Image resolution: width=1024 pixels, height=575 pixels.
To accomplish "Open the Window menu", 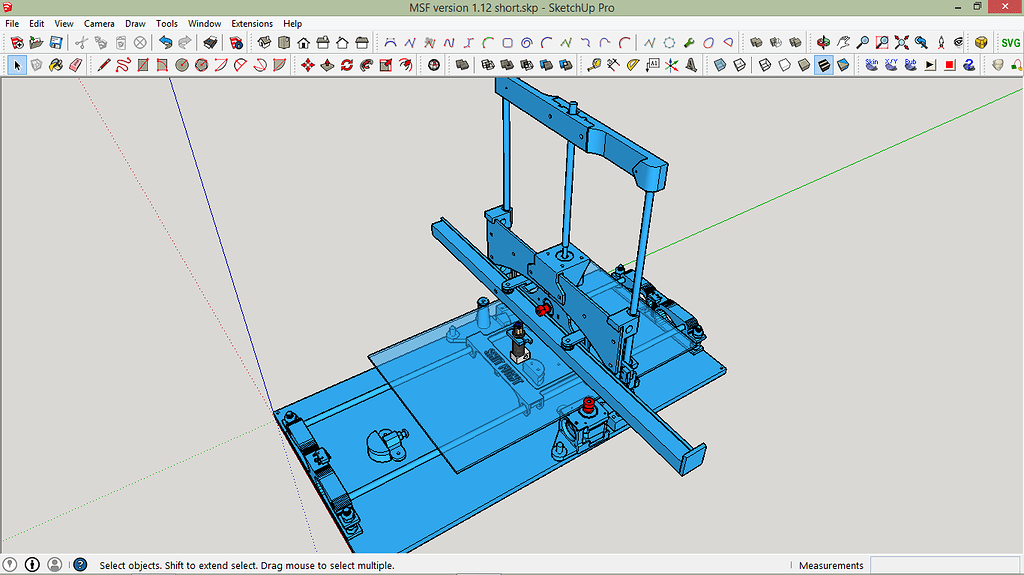I will tap(205, 23).
